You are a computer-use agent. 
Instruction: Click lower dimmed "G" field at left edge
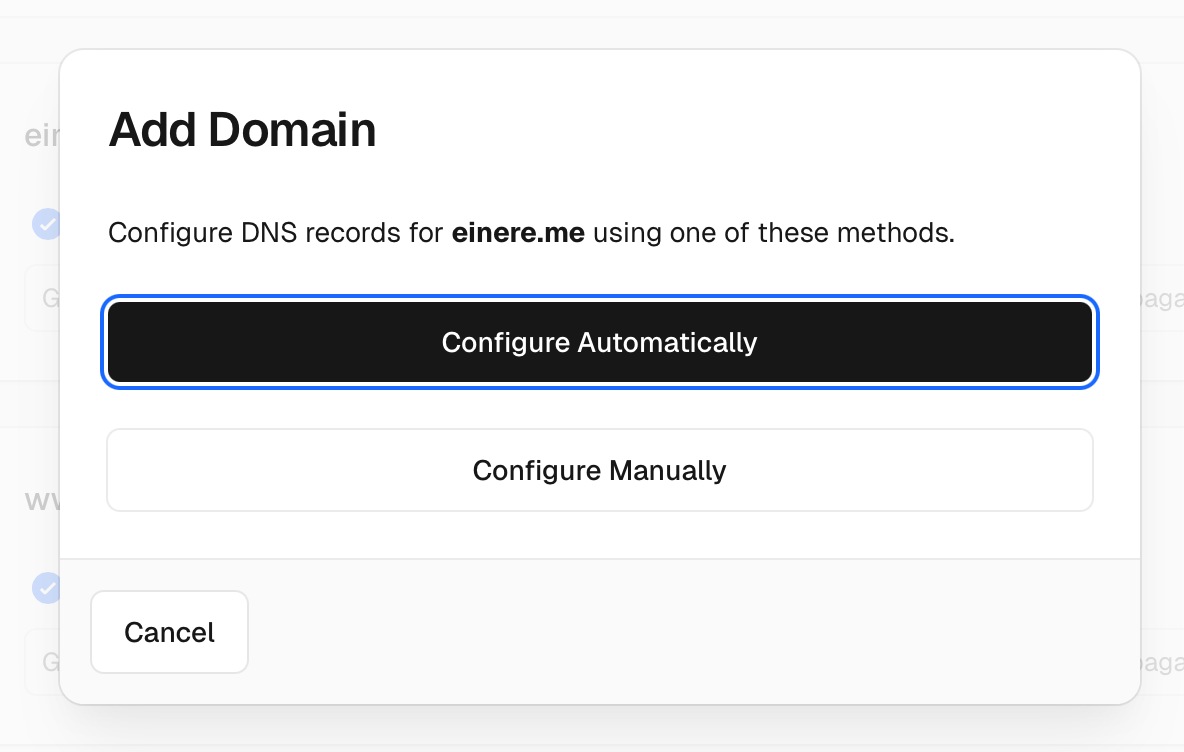tap(49, 662)
